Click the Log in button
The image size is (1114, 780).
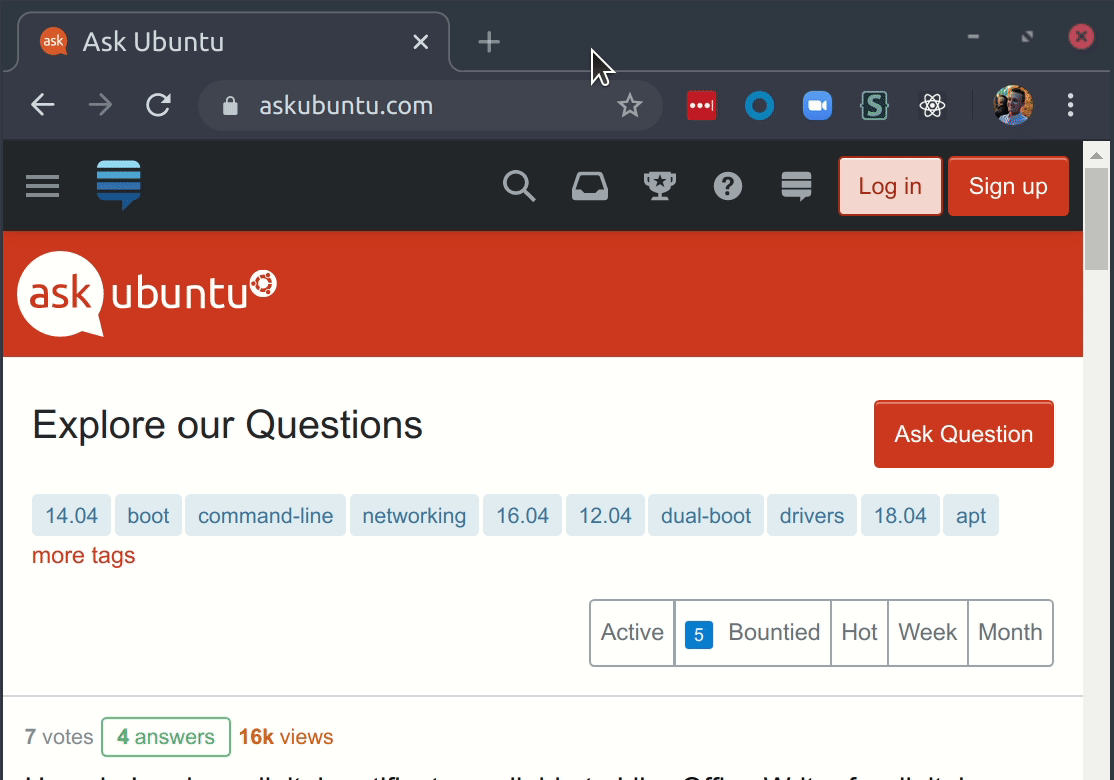[x=890, y=186]
